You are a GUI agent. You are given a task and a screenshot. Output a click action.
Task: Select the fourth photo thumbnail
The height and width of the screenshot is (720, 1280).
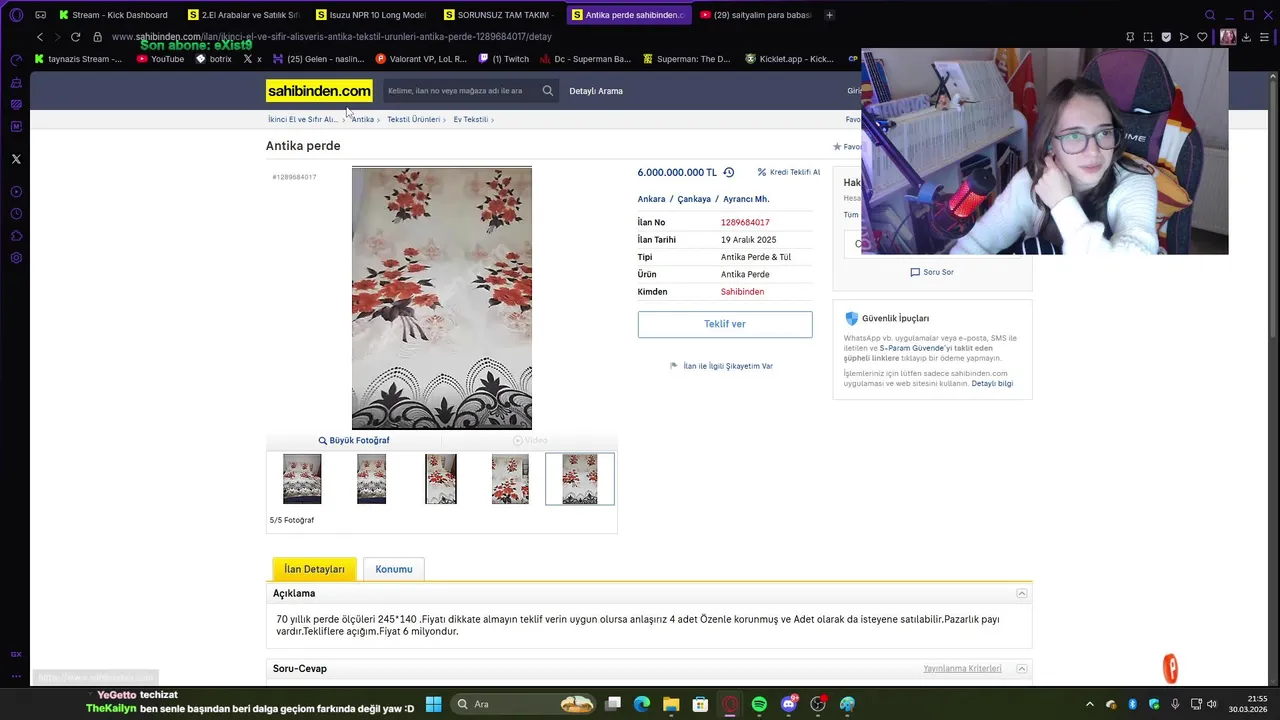[510, 479]
